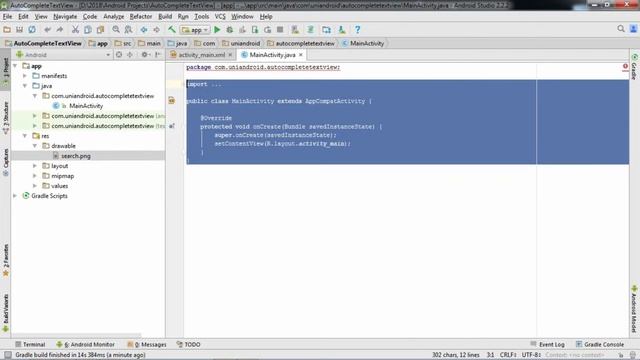Toggle the Build Variants side panel

click(x=6, y=313)
